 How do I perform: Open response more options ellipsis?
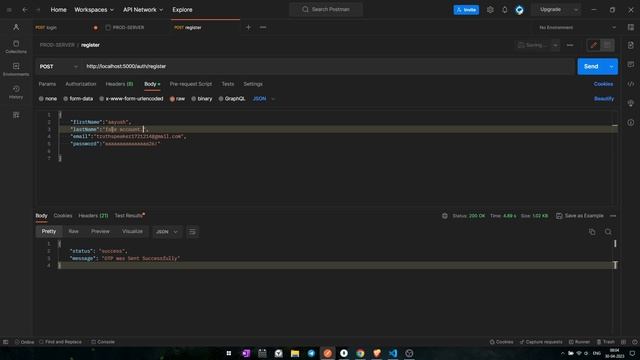coord(613,216)
